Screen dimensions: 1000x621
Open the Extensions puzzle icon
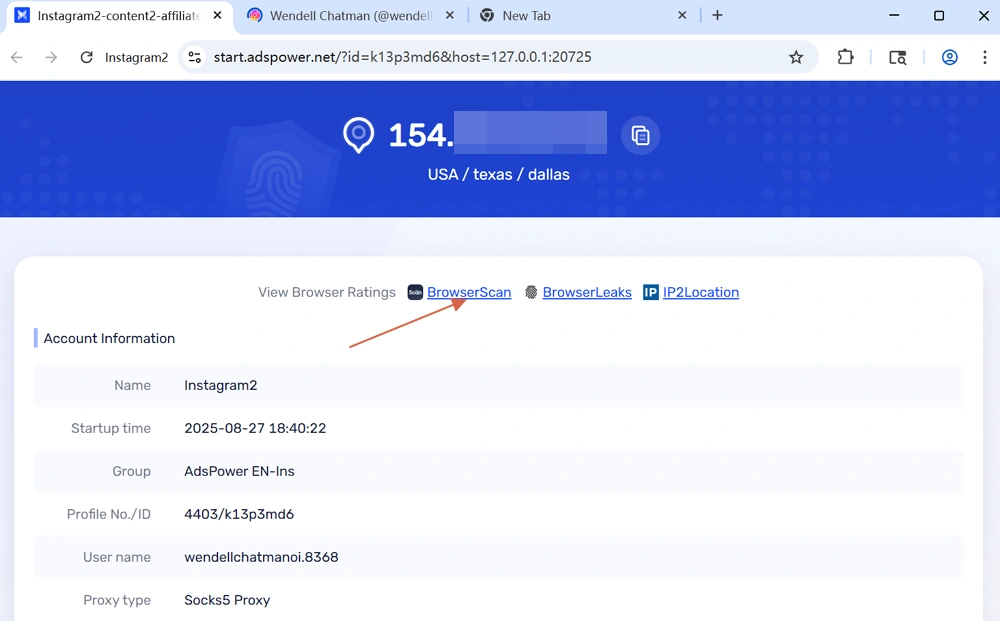[x=845, y=57]
